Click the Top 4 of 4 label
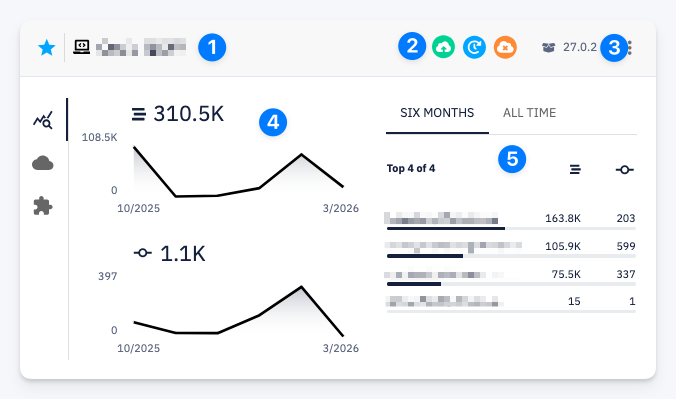Image resolution: width=676 pixels, height=399 pixels. tap(411, 168)
